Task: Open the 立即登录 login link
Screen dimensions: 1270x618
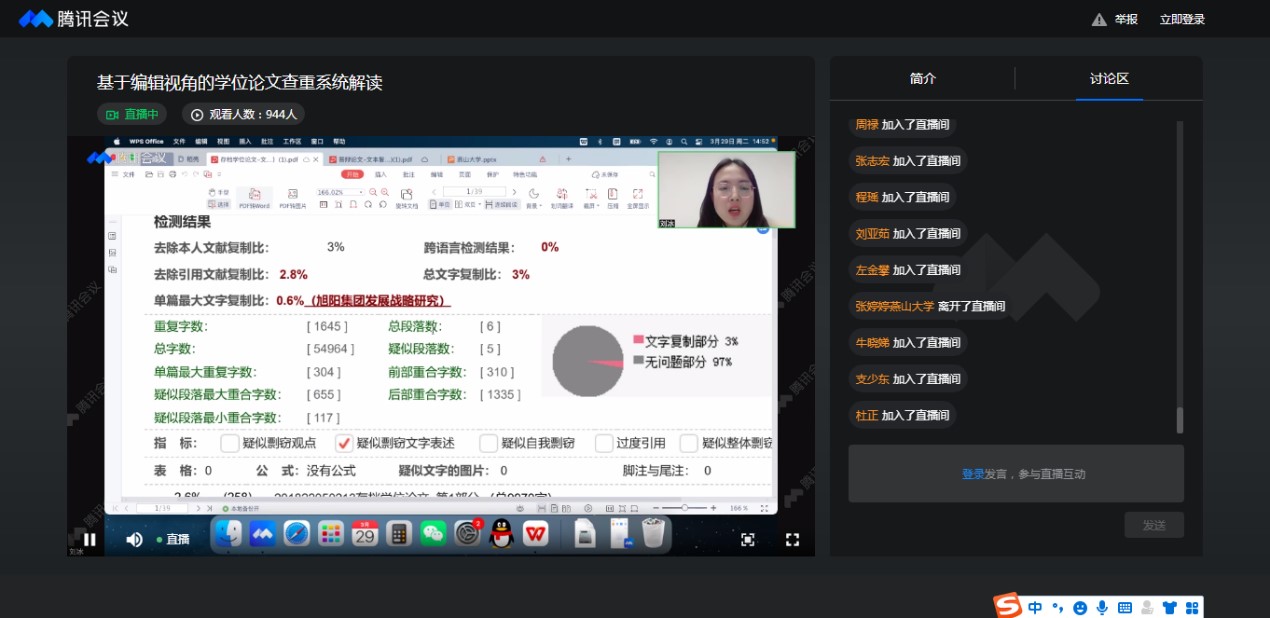Action: pyautogui.click(x=1182, y=19)
